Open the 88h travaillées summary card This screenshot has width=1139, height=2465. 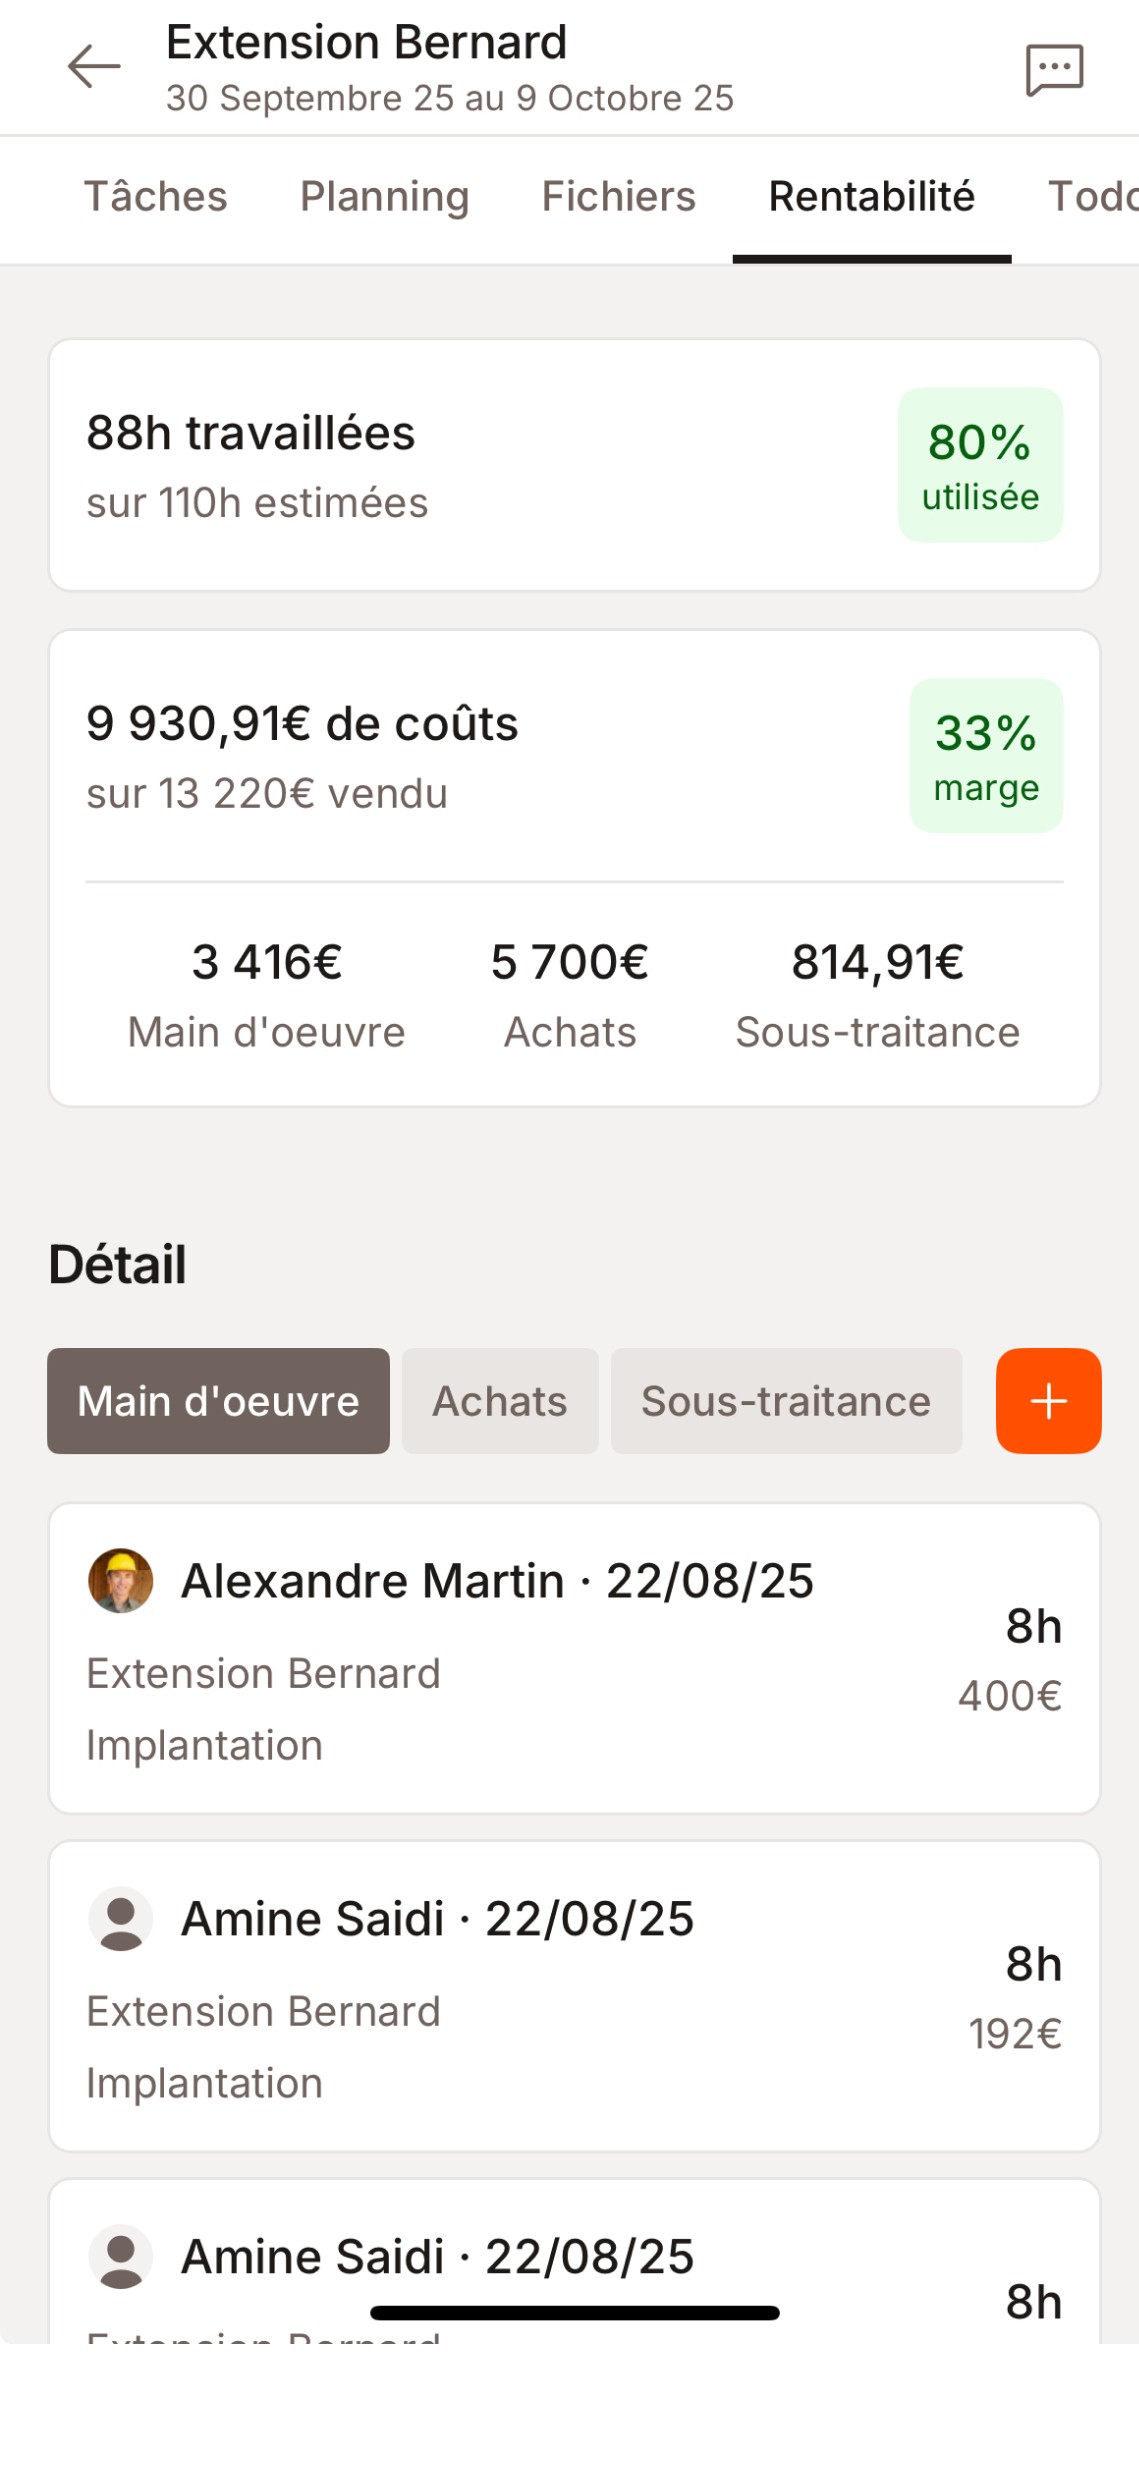click(450, 465)
